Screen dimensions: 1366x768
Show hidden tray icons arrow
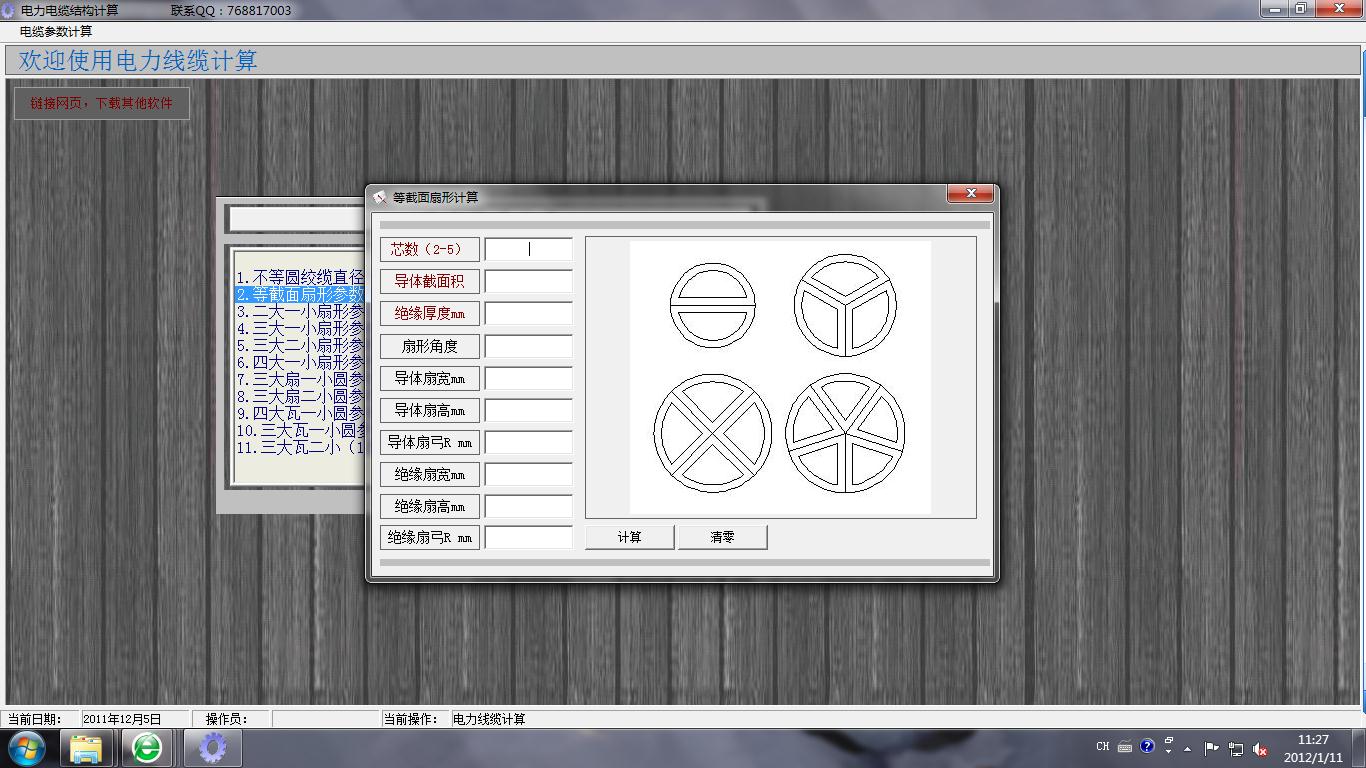[1187, 748]
